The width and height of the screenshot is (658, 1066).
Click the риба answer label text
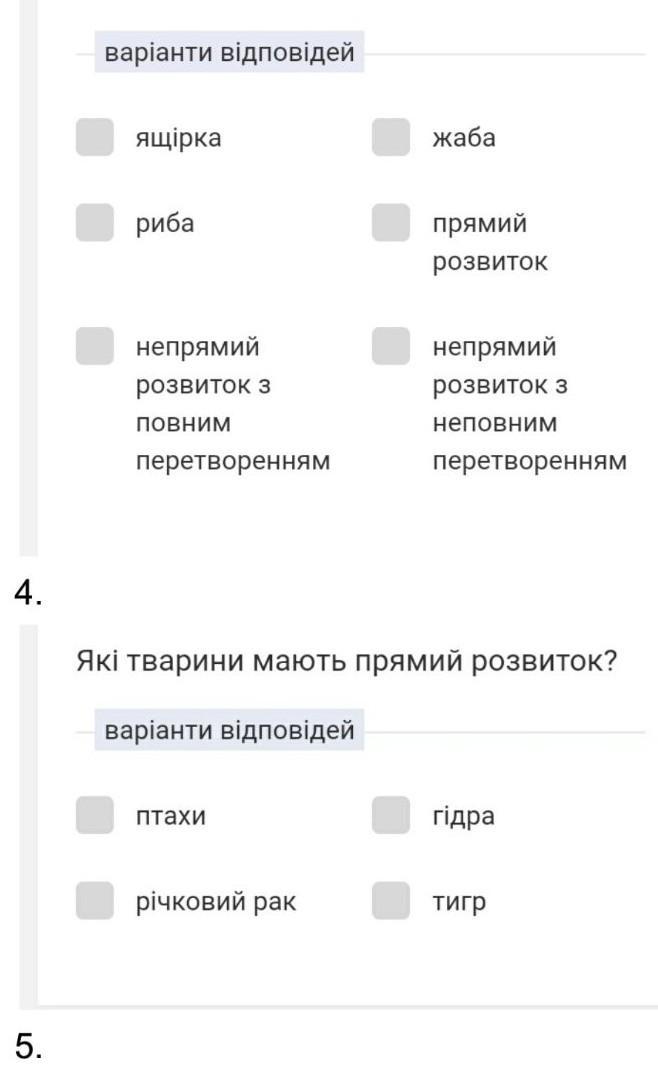165,224
